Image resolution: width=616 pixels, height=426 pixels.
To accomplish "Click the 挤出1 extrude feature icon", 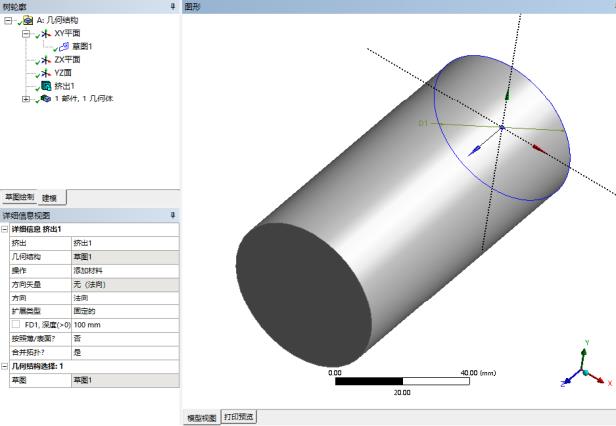I will tap(46, 86).
